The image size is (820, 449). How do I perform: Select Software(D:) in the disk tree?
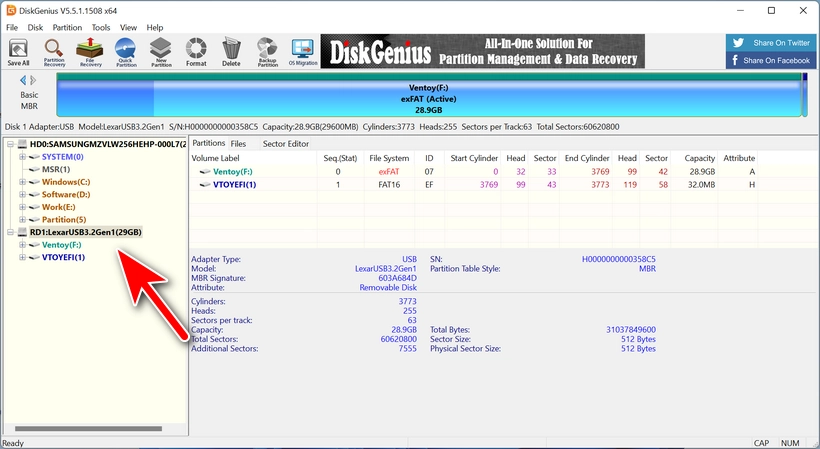click(x=66, y=194)
